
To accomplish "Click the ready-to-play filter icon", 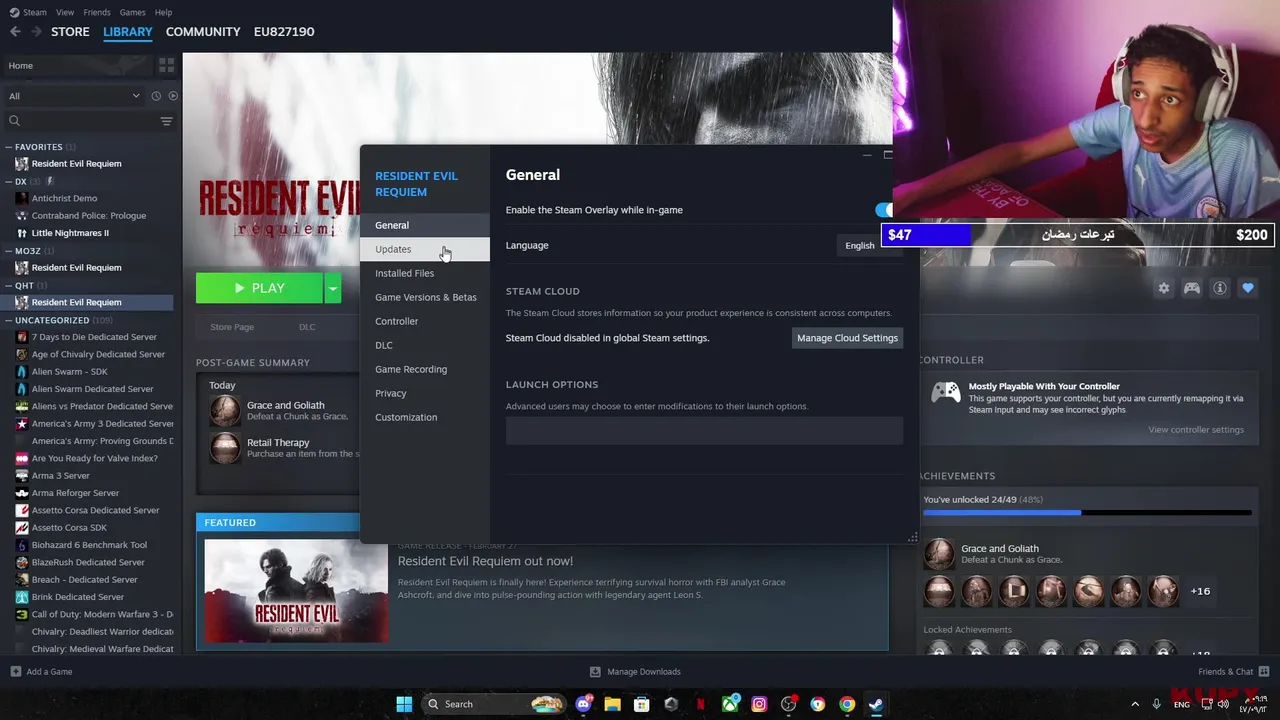I will 173,96.
